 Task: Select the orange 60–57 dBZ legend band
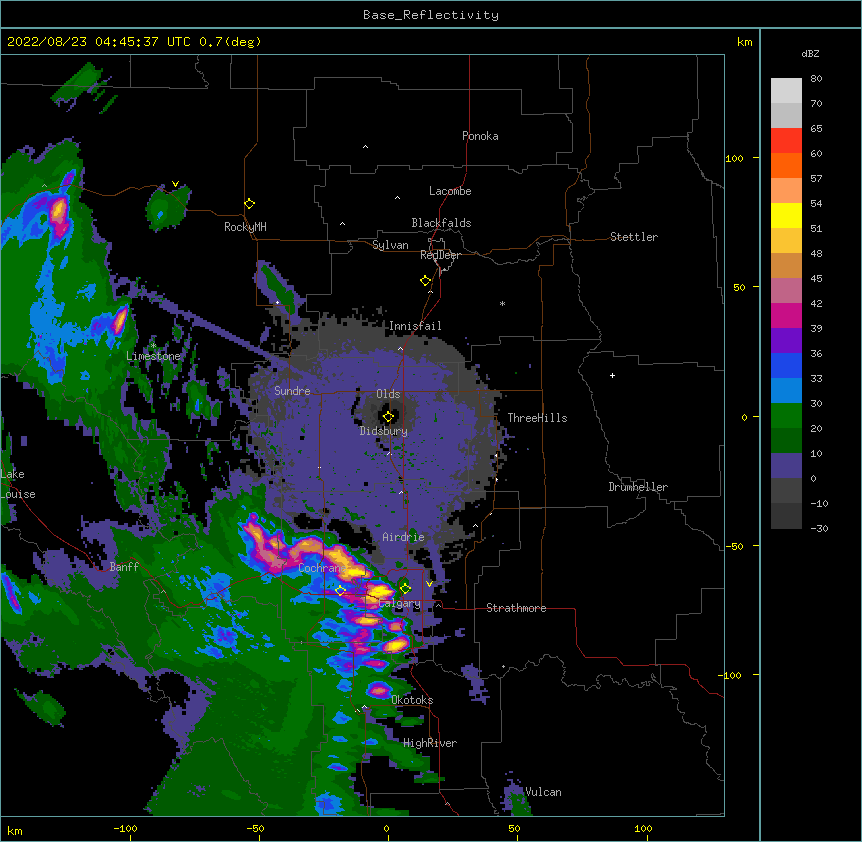pos(786,165)
